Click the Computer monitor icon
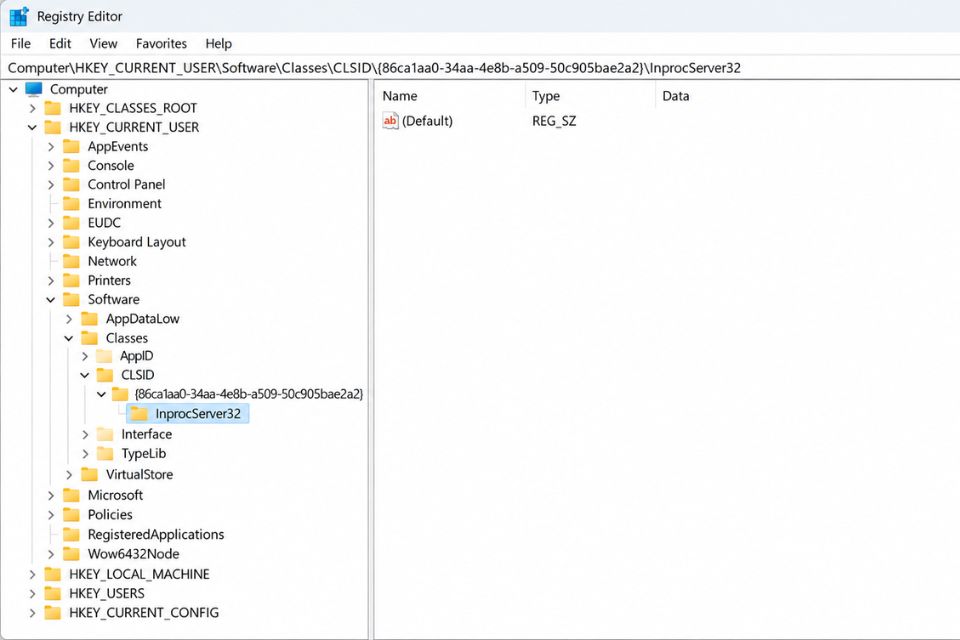Screen dimensions: 960x640 34,89
